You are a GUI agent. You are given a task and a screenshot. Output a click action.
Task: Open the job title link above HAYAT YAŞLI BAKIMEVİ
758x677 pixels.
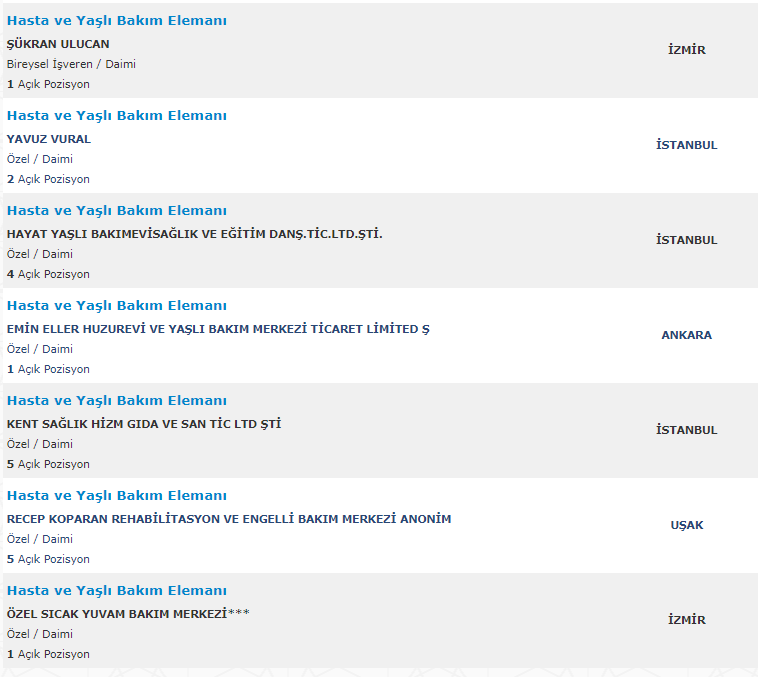(116, 211)
